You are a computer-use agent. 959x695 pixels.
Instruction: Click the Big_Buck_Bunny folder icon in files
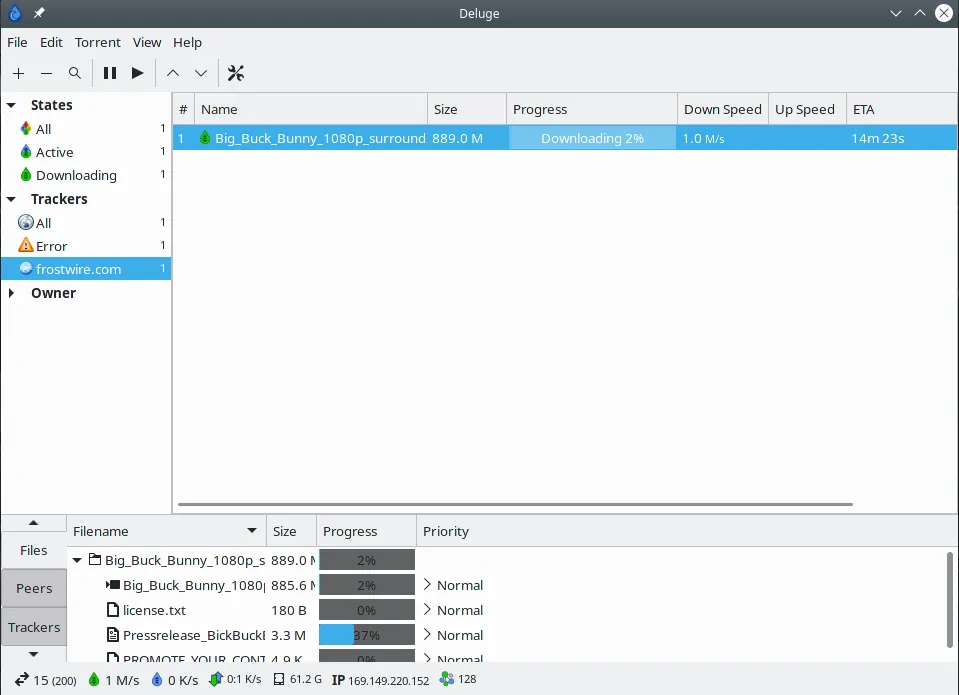click(x=95, y=559)
